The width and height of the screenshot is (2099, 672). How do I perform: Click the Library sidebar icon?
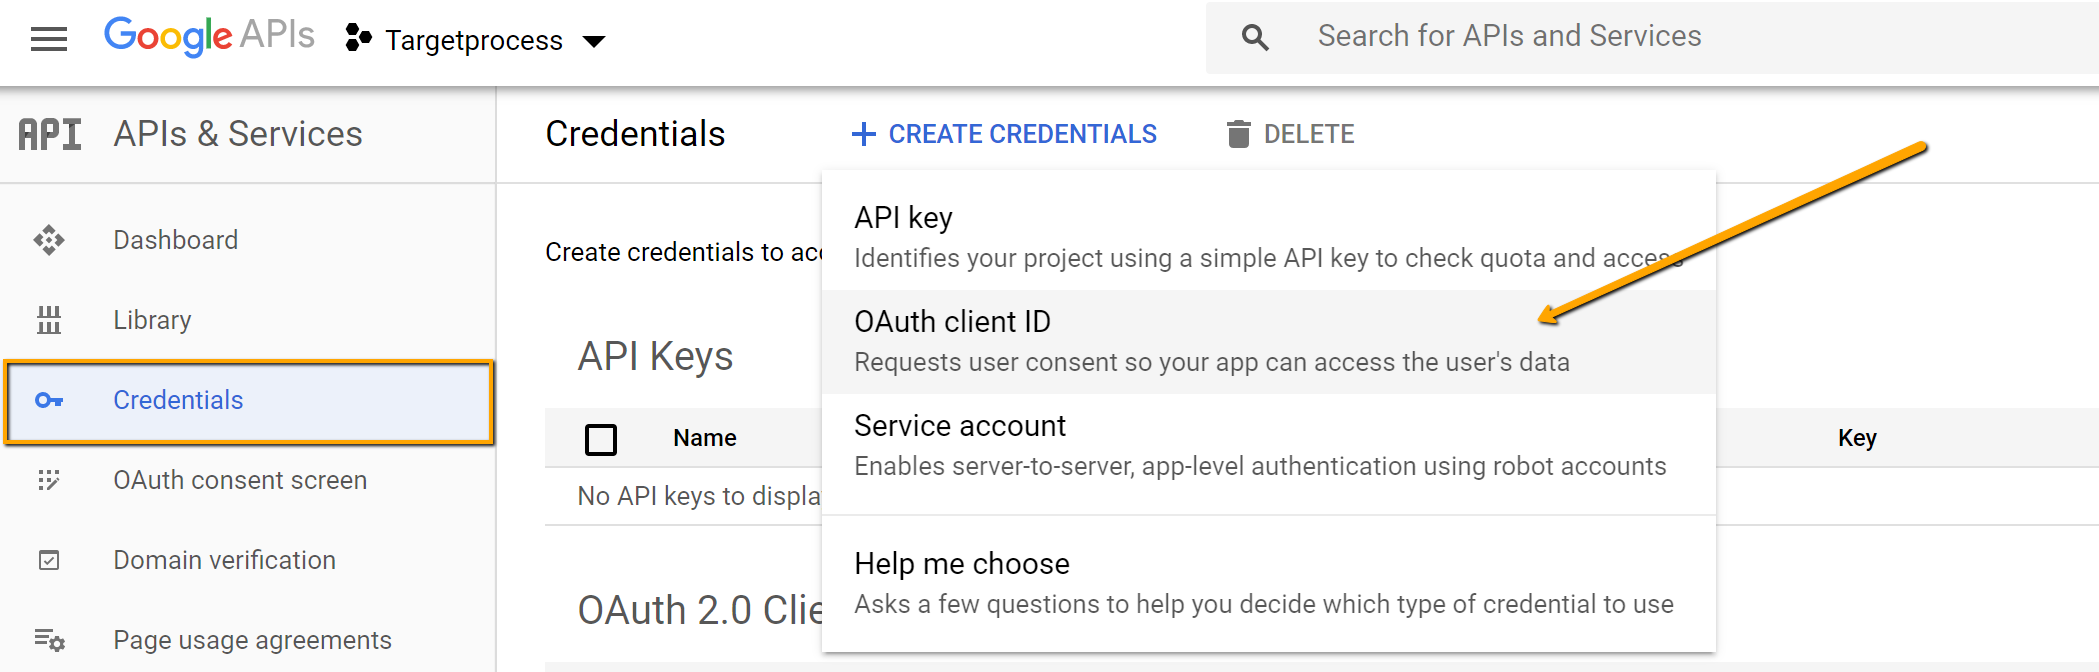[x=49, y=320]
